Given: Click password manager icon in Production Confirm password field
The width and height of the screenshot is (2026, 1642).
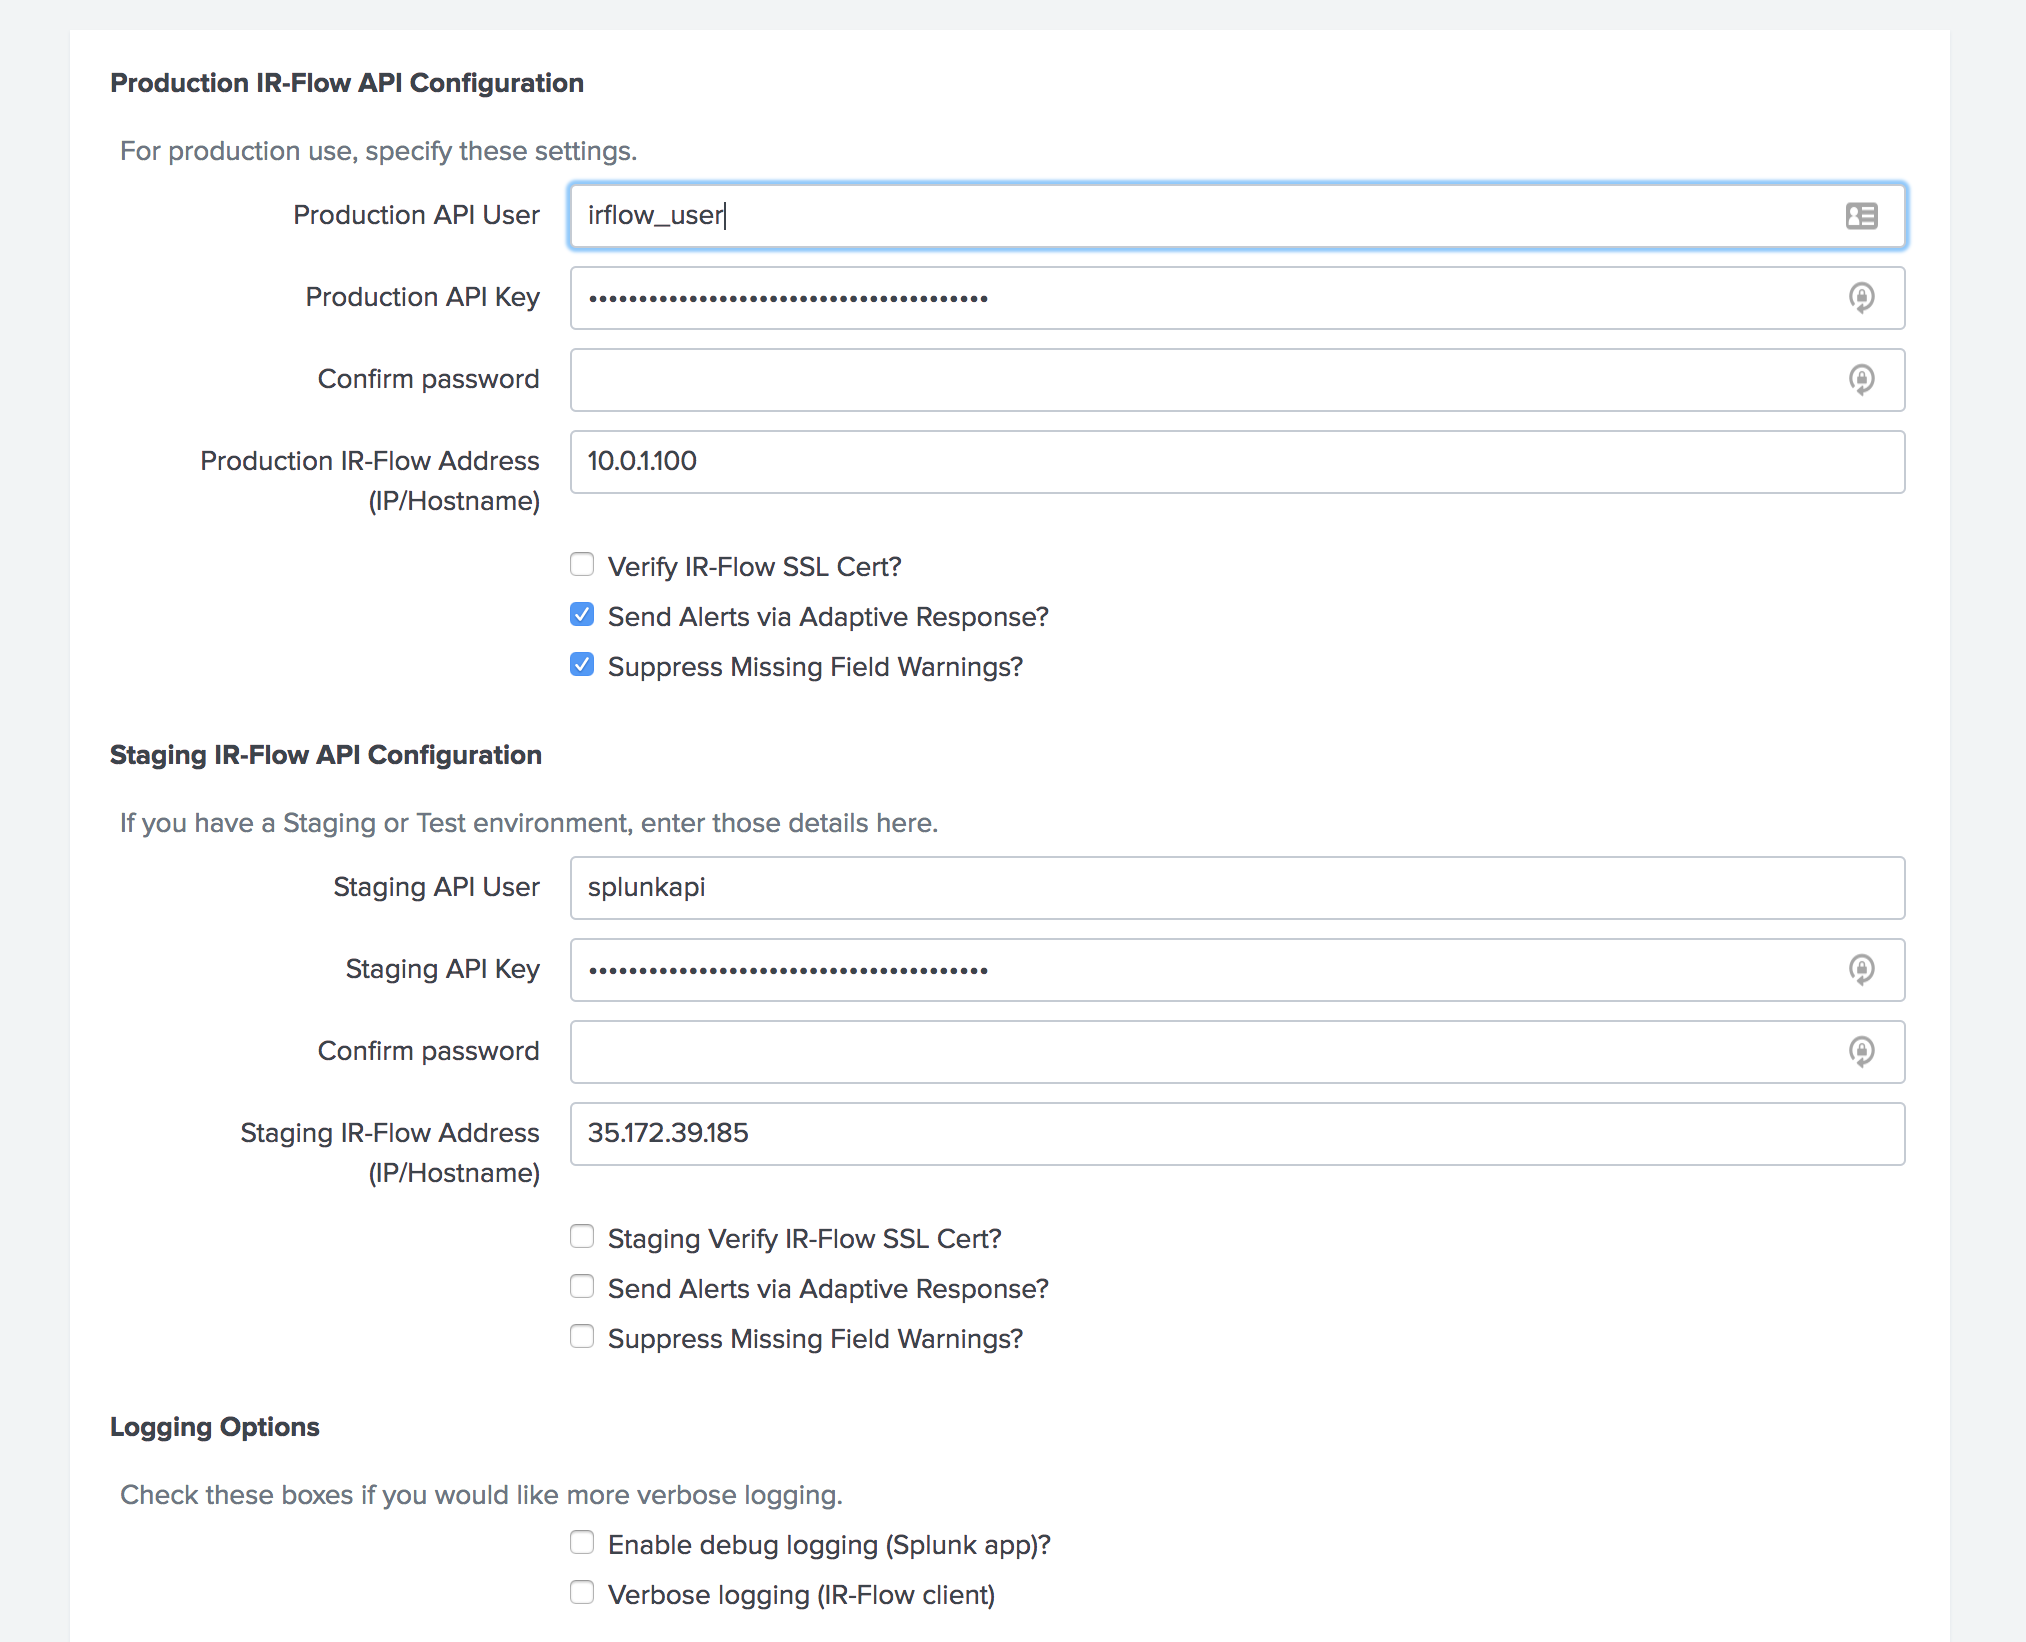Looking at the screenshot, I should click(x=1861, y=380).
